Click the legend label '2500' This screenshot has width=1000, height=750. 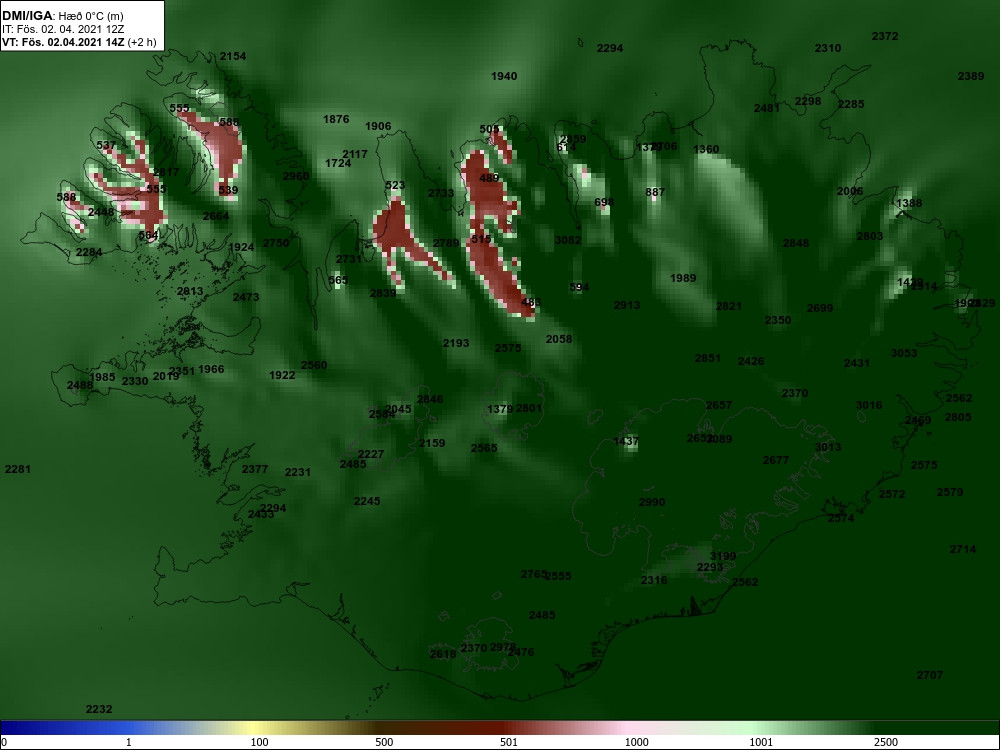(x=886, y=742)
